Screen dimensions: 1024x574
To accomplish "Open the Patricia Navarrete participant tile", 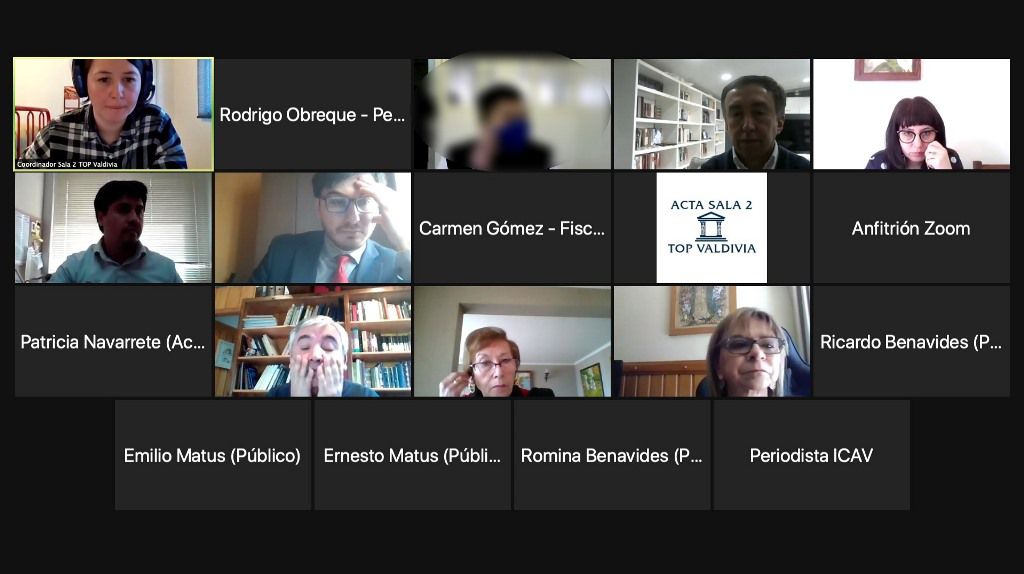I will [114, 342].
